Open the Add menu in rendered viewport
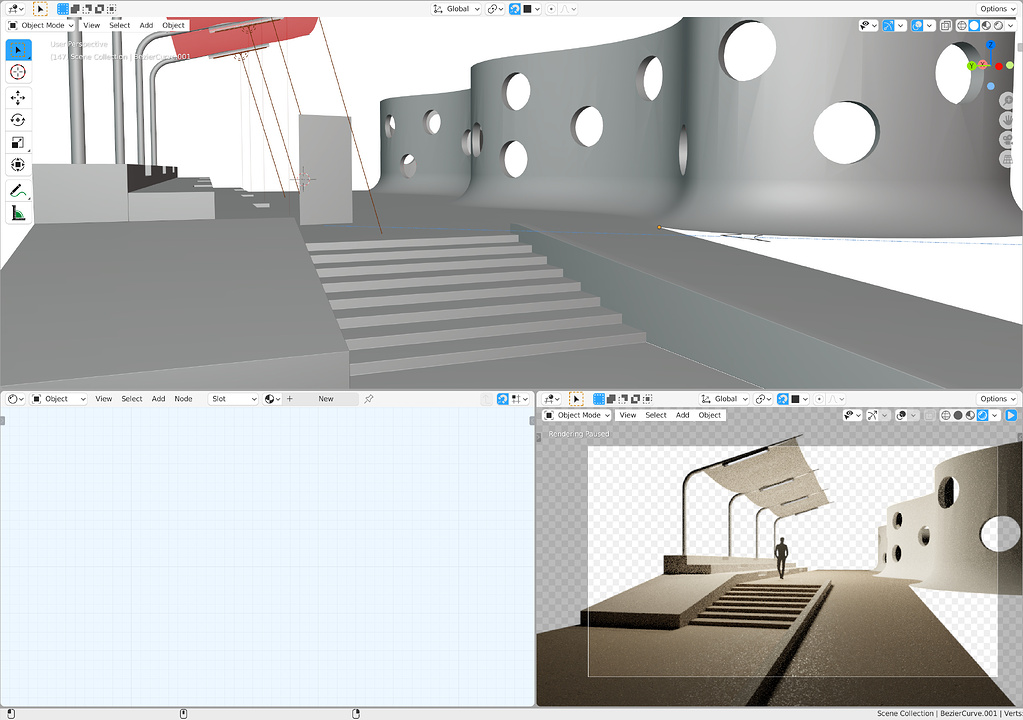Image resolution: width=1023 pixels, height=720 pixels. 682,415
